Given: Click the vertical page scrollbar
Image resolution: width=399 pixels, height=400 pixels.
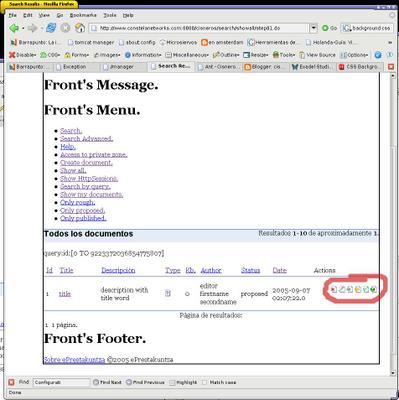Looking at the screenshot, I should (x=393, y=223).
